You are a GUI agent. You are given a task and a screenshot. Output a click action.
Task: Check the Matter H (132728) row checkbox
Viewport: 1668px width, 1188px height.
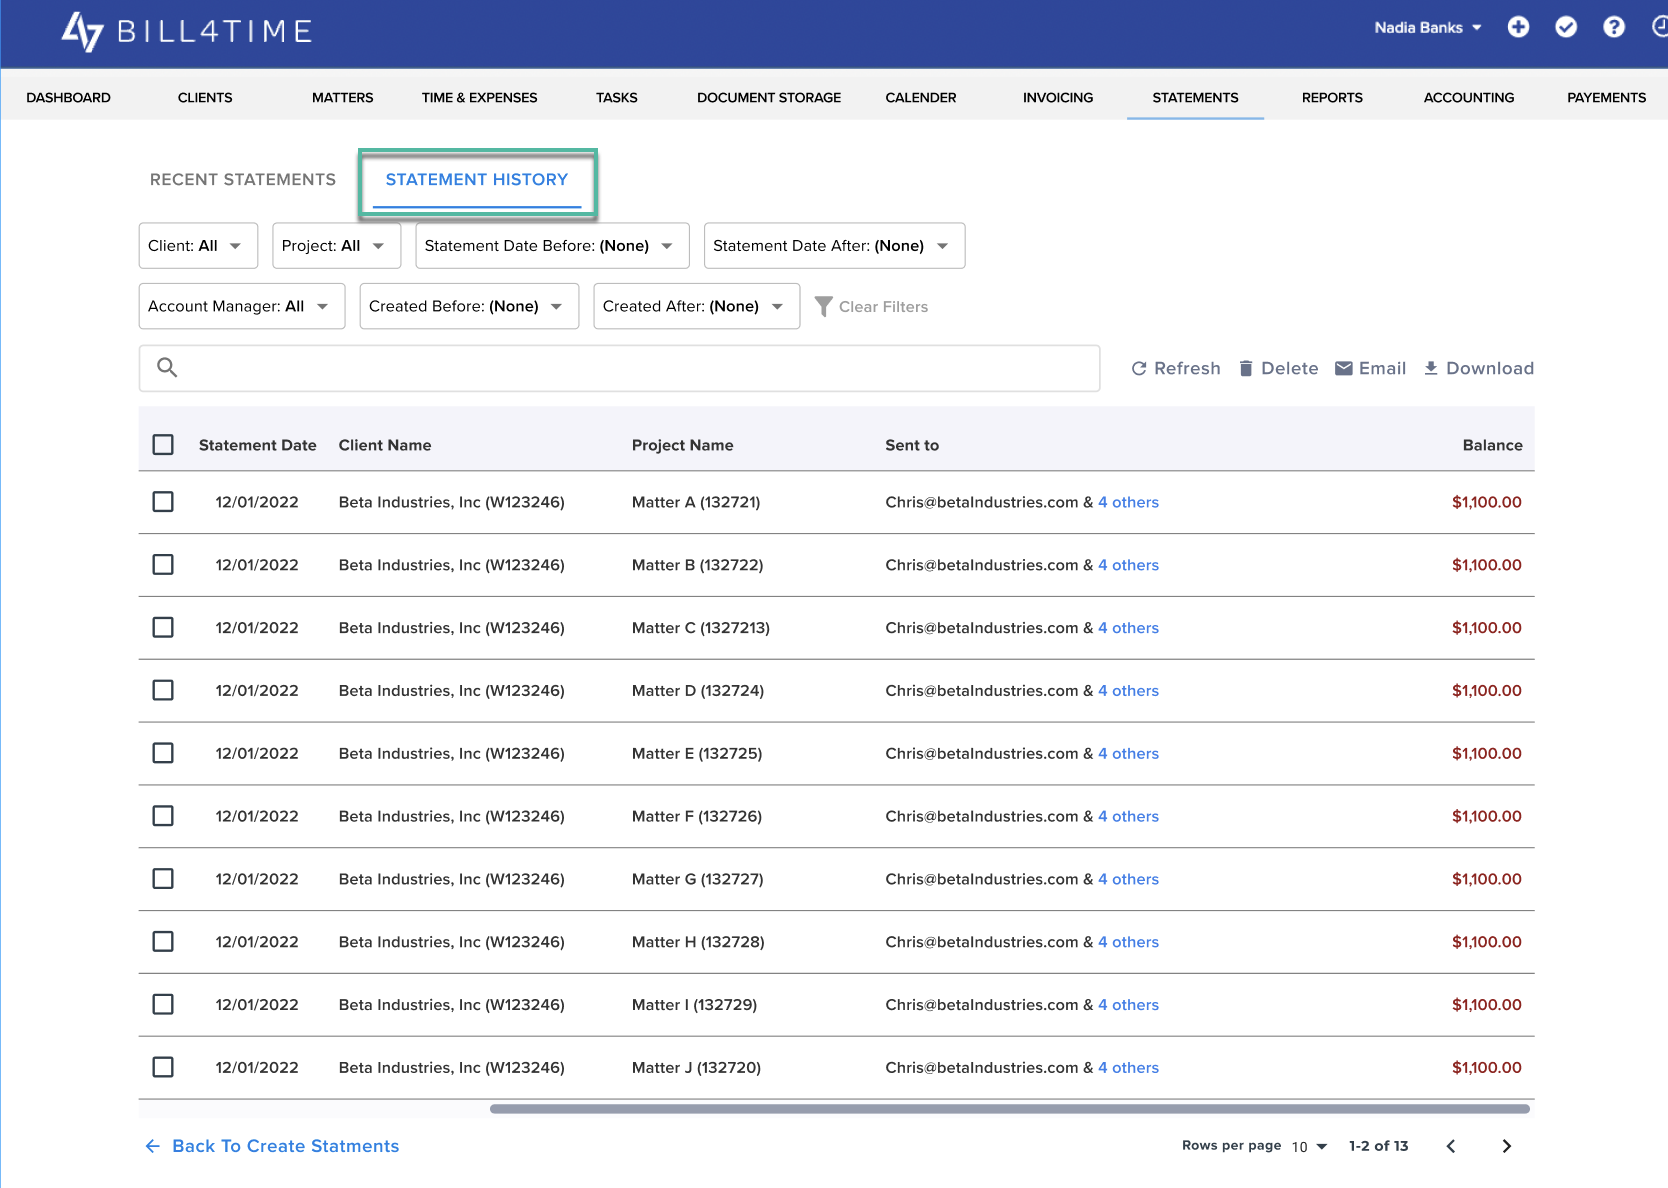[x=163, y=942]
